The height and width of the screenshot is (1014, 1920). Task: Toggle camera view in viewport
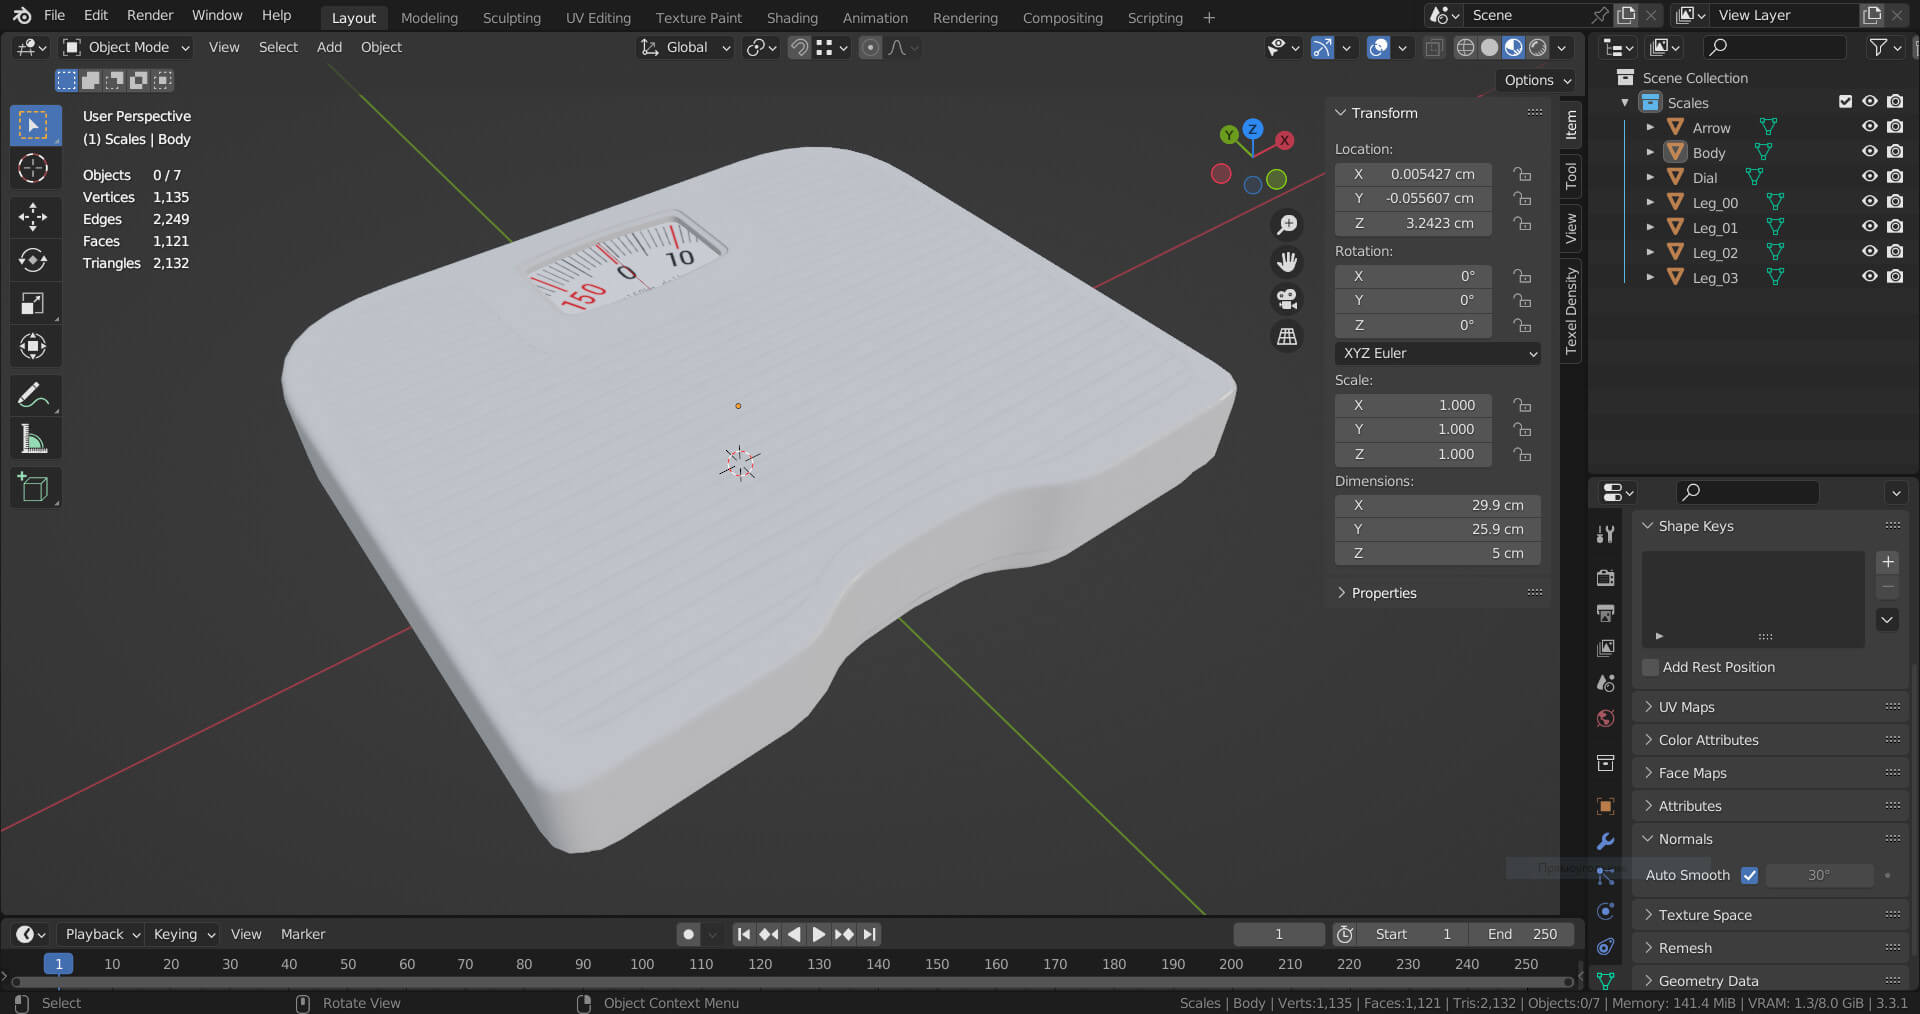(1287, 299)
